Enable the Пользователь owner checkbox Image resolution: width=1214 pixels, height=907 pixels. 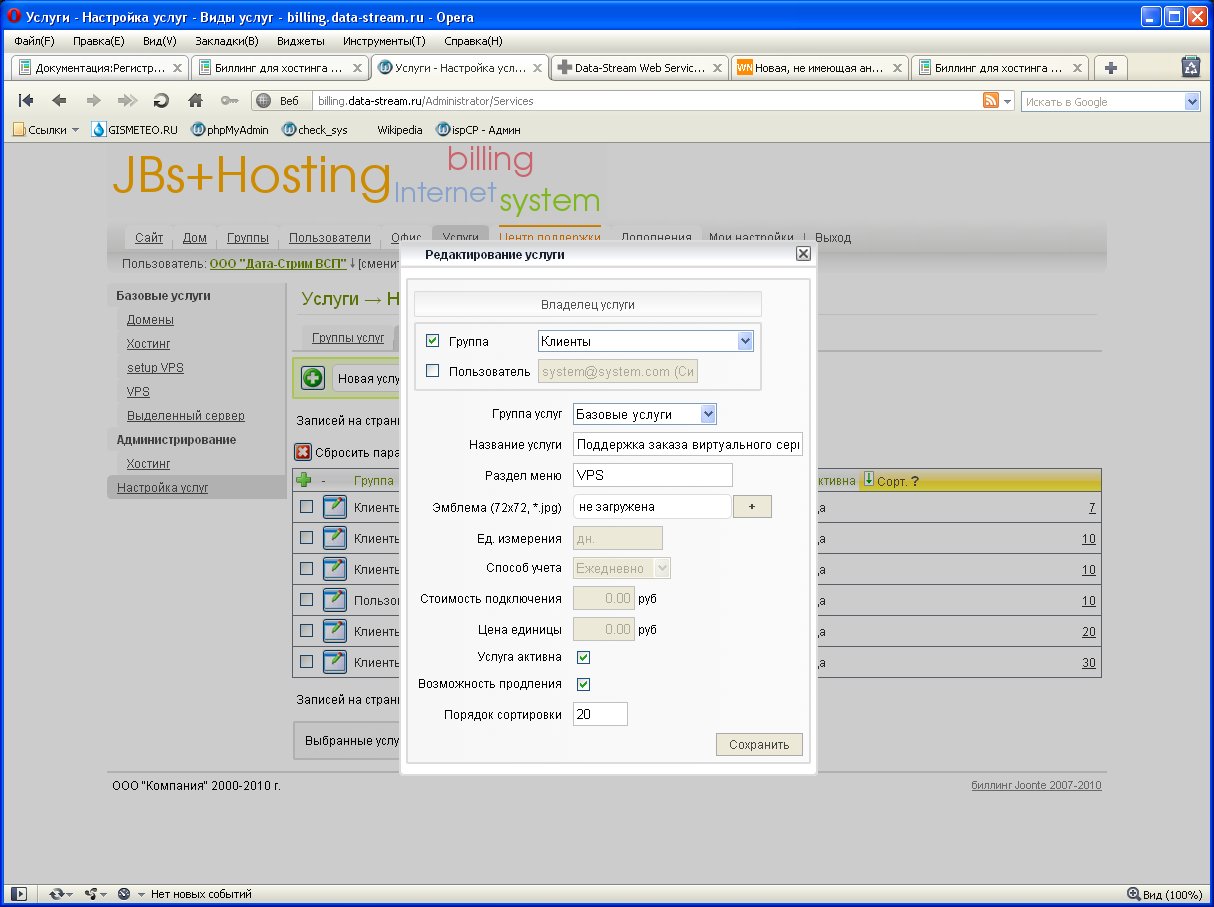(433, 371)
